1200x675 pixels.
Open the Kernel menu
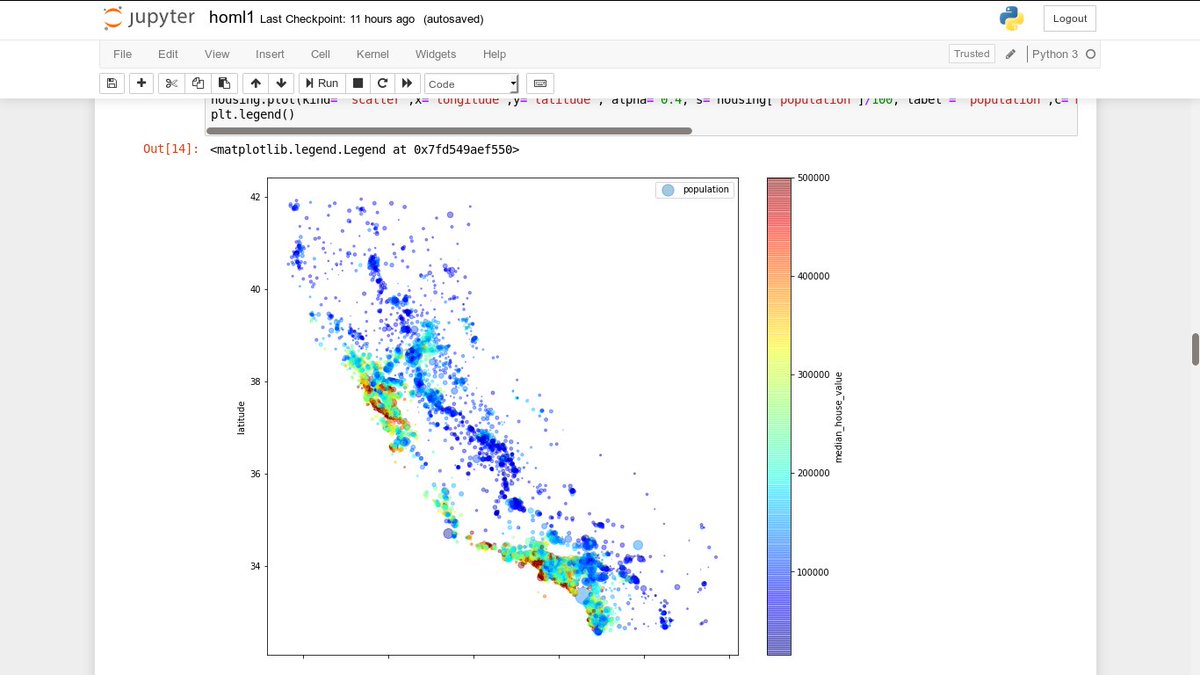(372, 54)
